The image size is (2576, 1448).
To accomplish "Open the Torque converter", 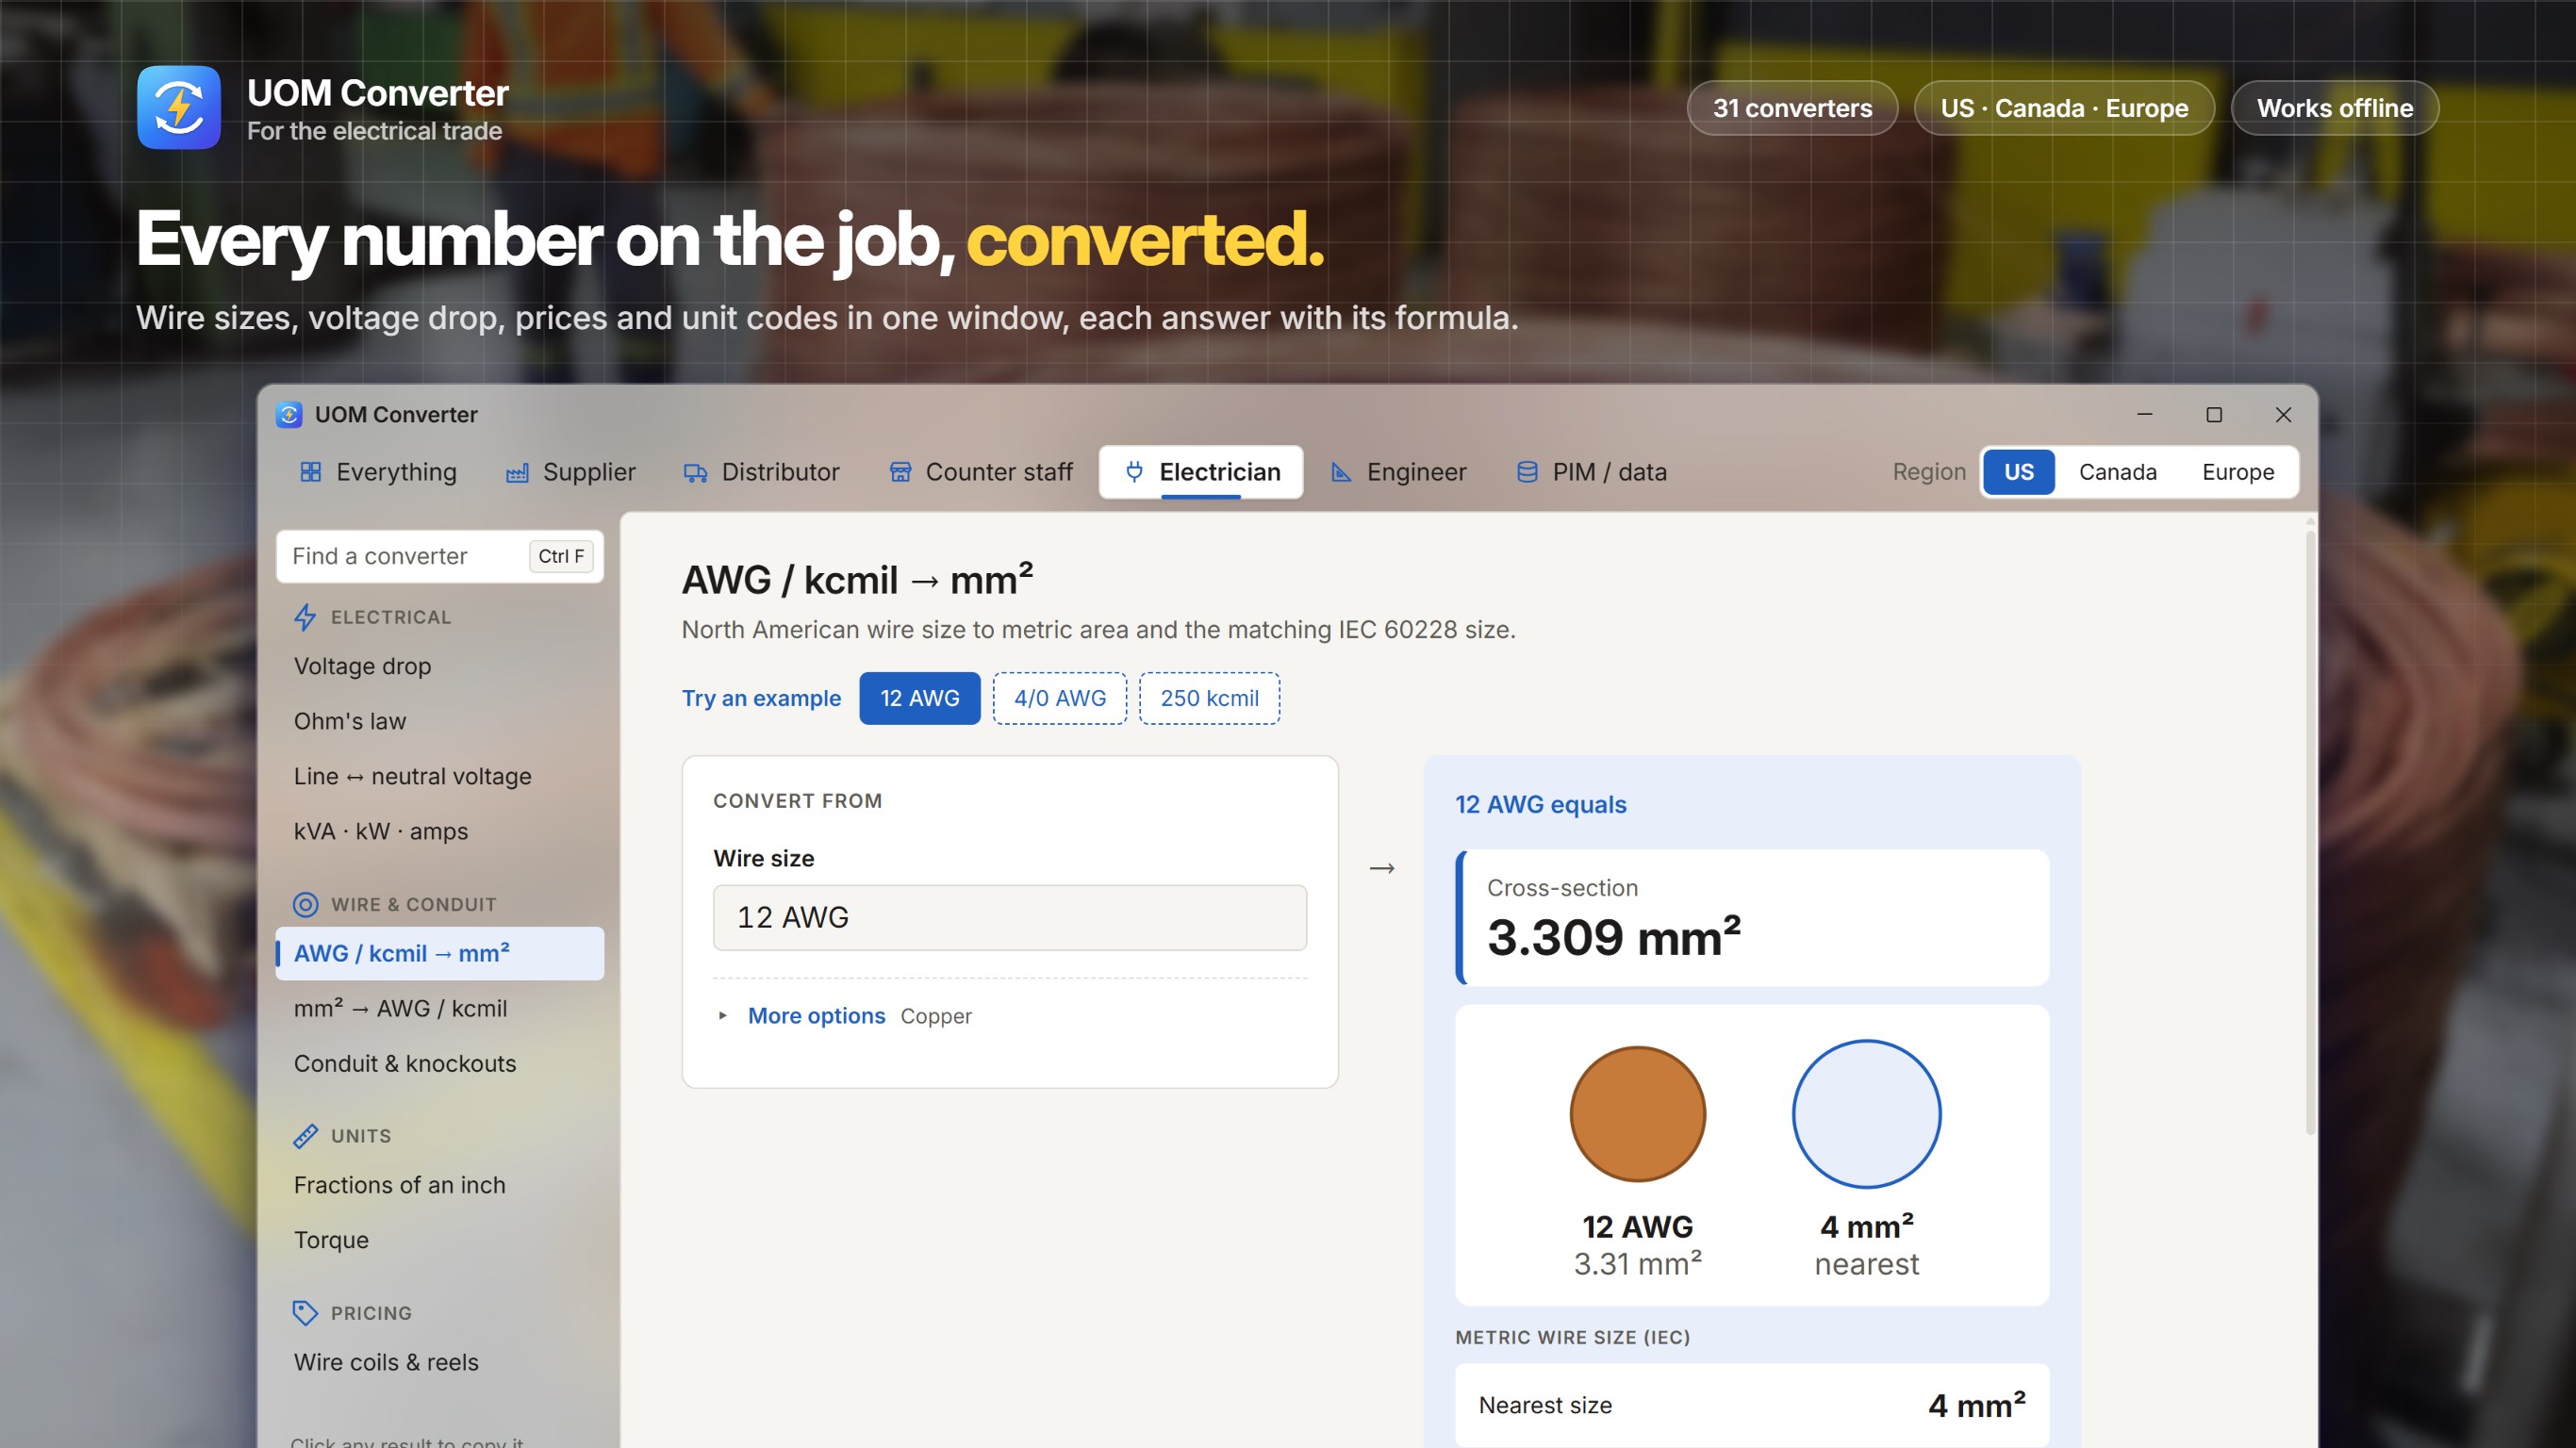I will [440, 1240].
